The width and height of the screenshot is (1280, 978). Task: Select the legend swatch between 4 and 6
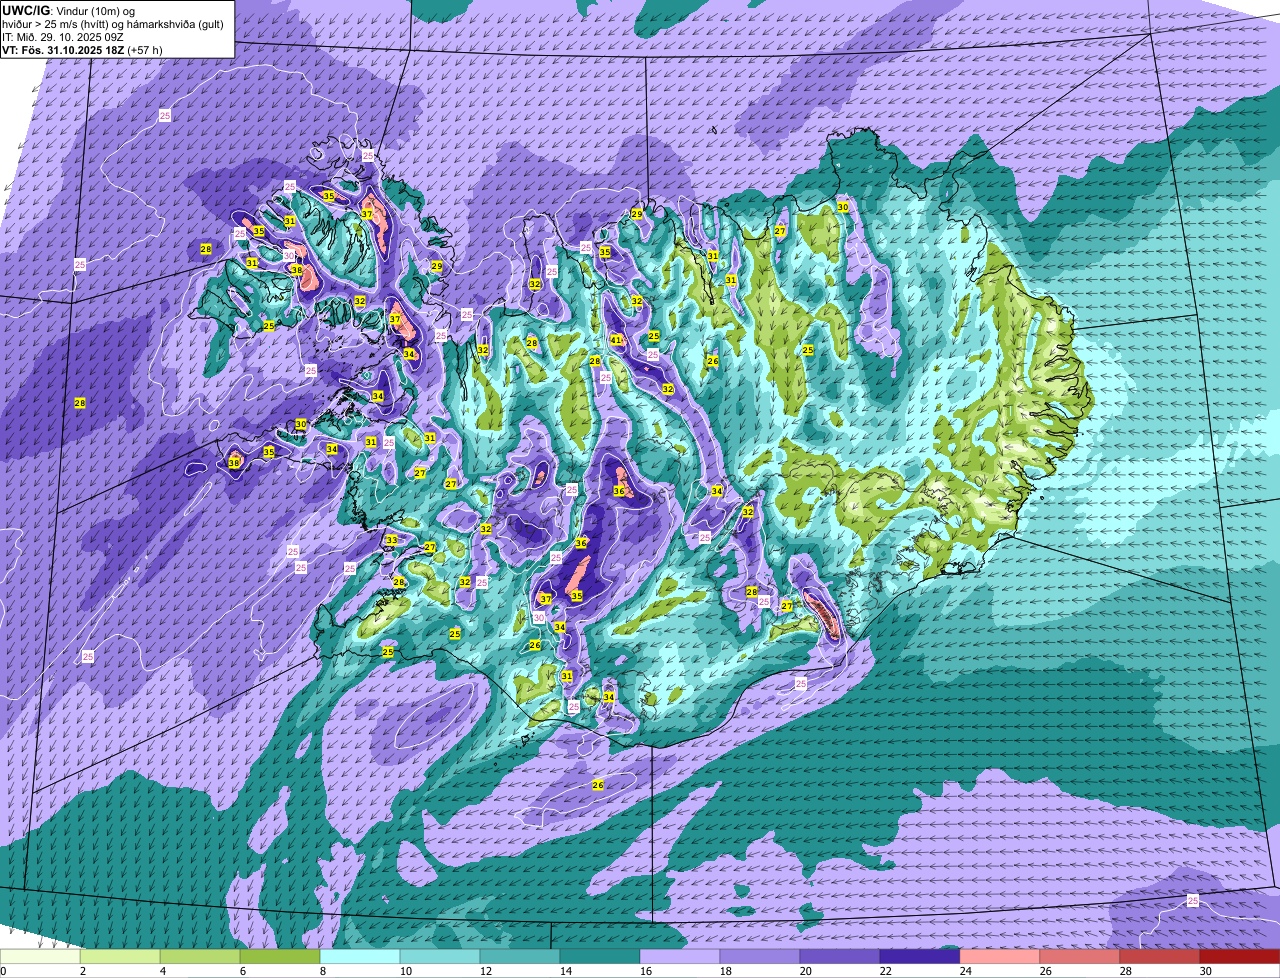[200, 957]
